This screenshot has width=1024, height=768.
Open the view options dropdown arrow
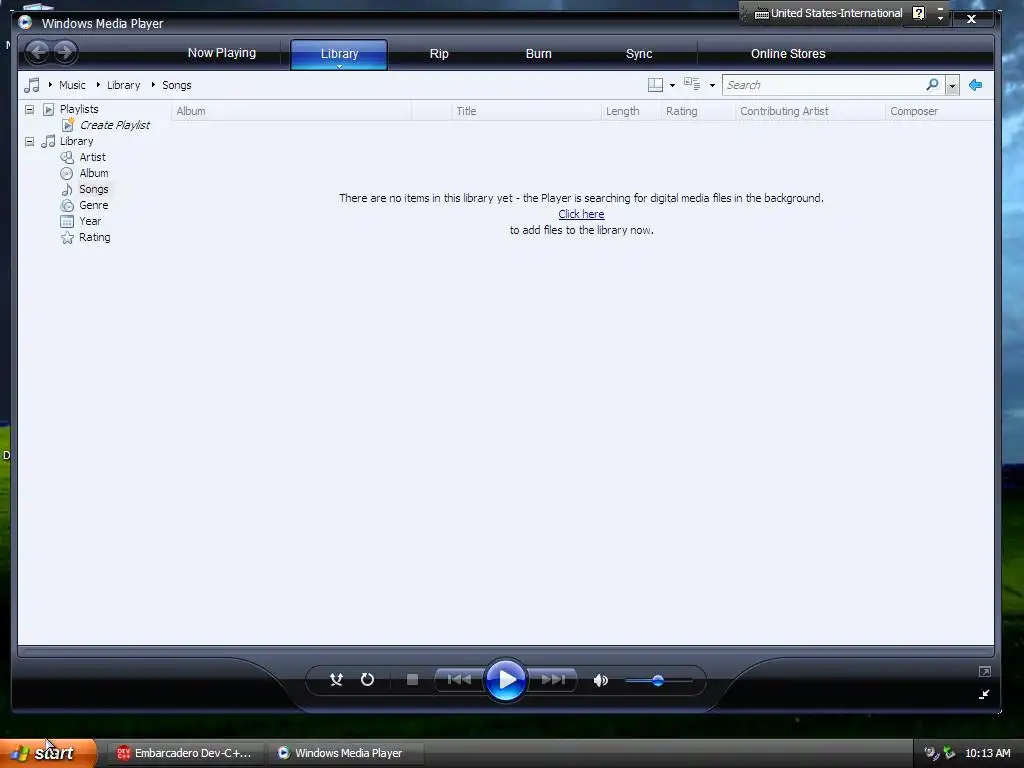click(712, 86)
